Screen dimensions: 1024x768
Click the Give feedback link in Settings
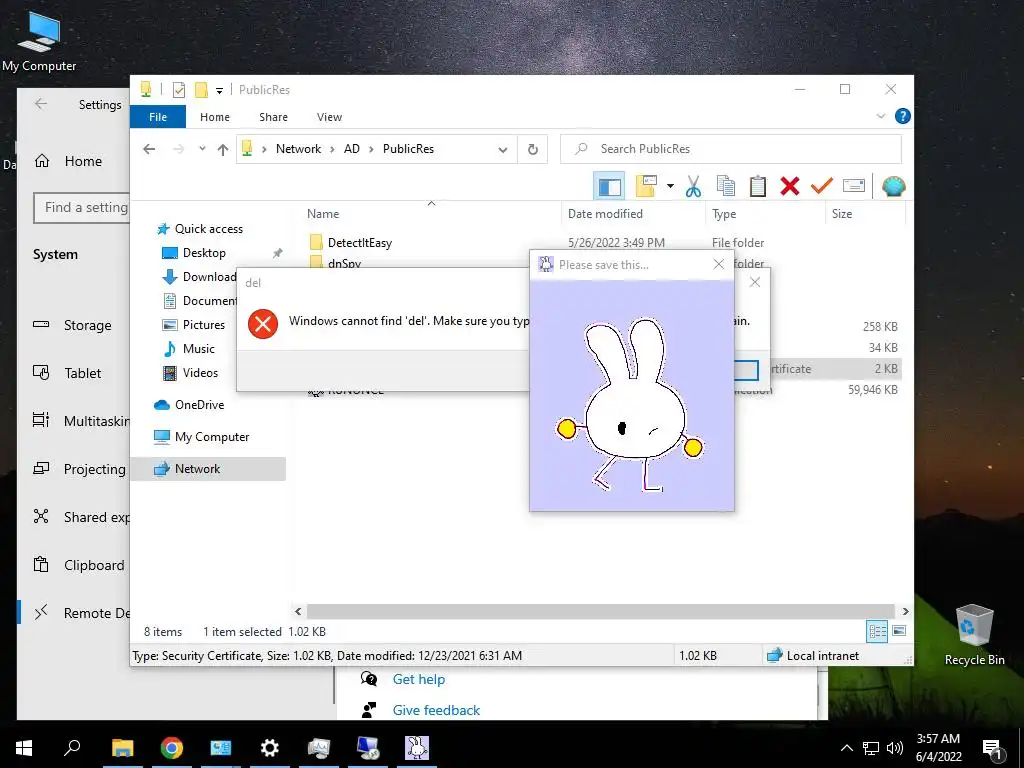coord(436,710)
